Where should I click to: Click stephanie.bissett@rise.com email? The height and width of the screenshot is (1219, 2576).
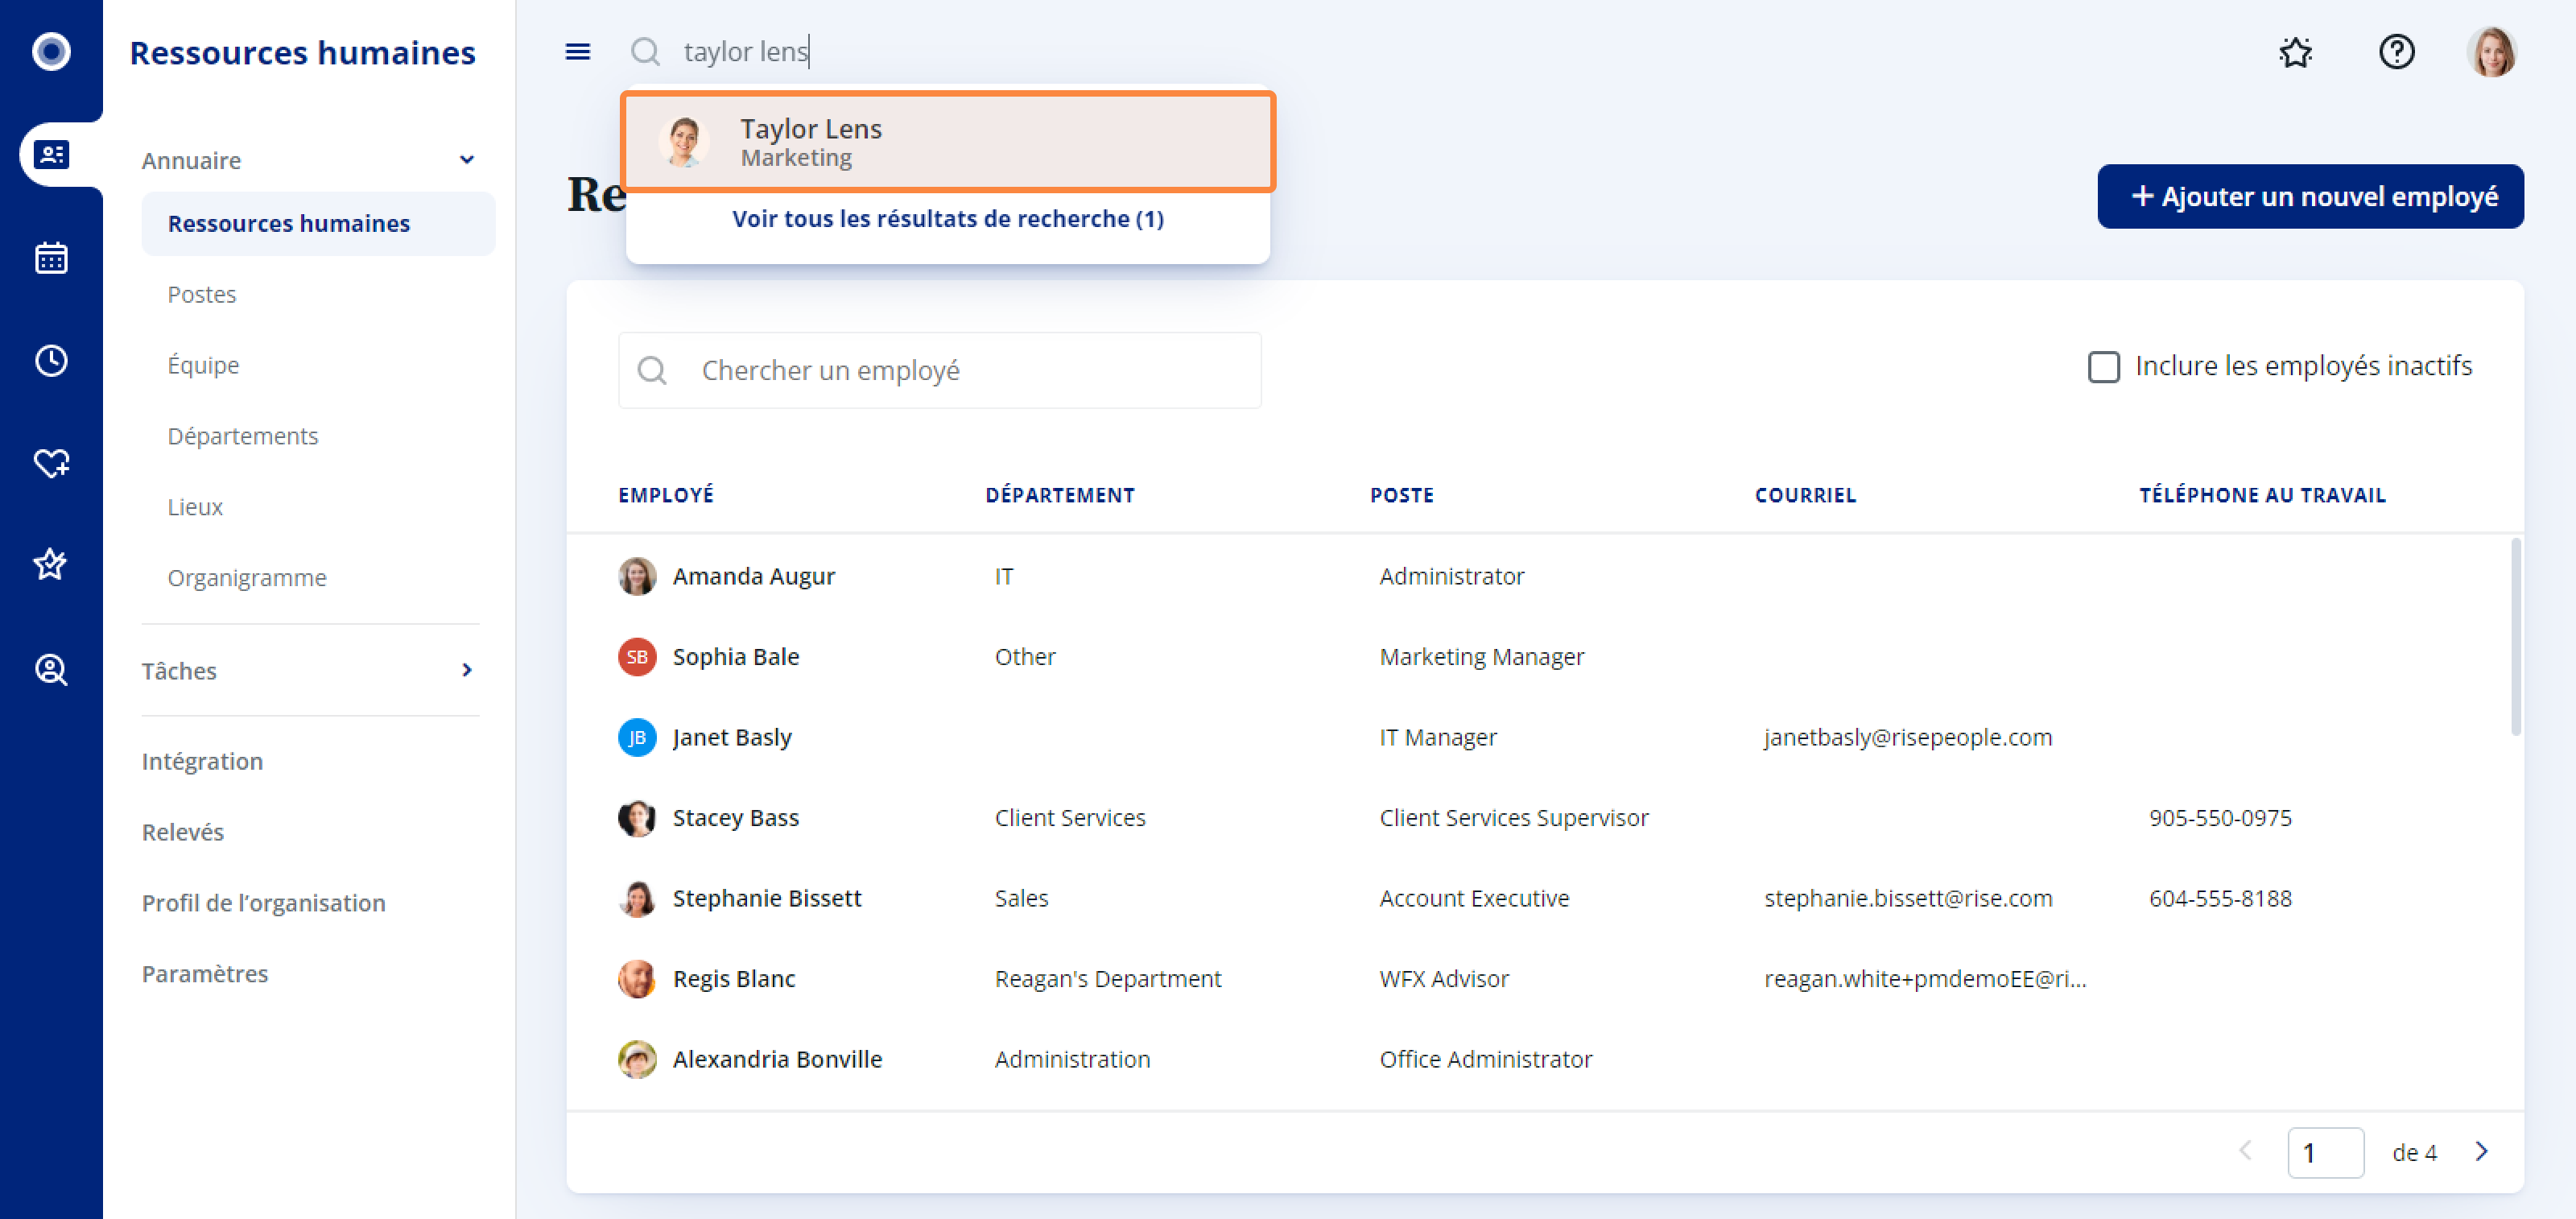[x=1908, y=898]
